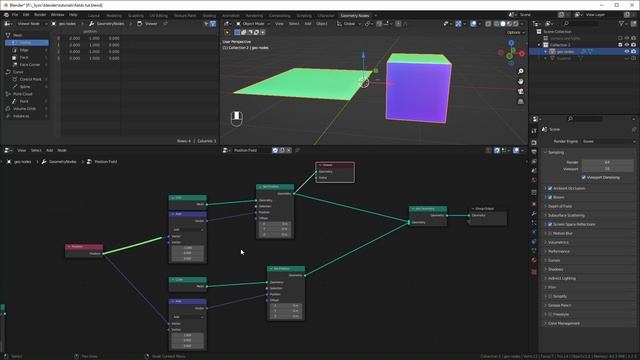
Task: Enable Motion Blur checkbox
Action: click(x=550, y=233)
